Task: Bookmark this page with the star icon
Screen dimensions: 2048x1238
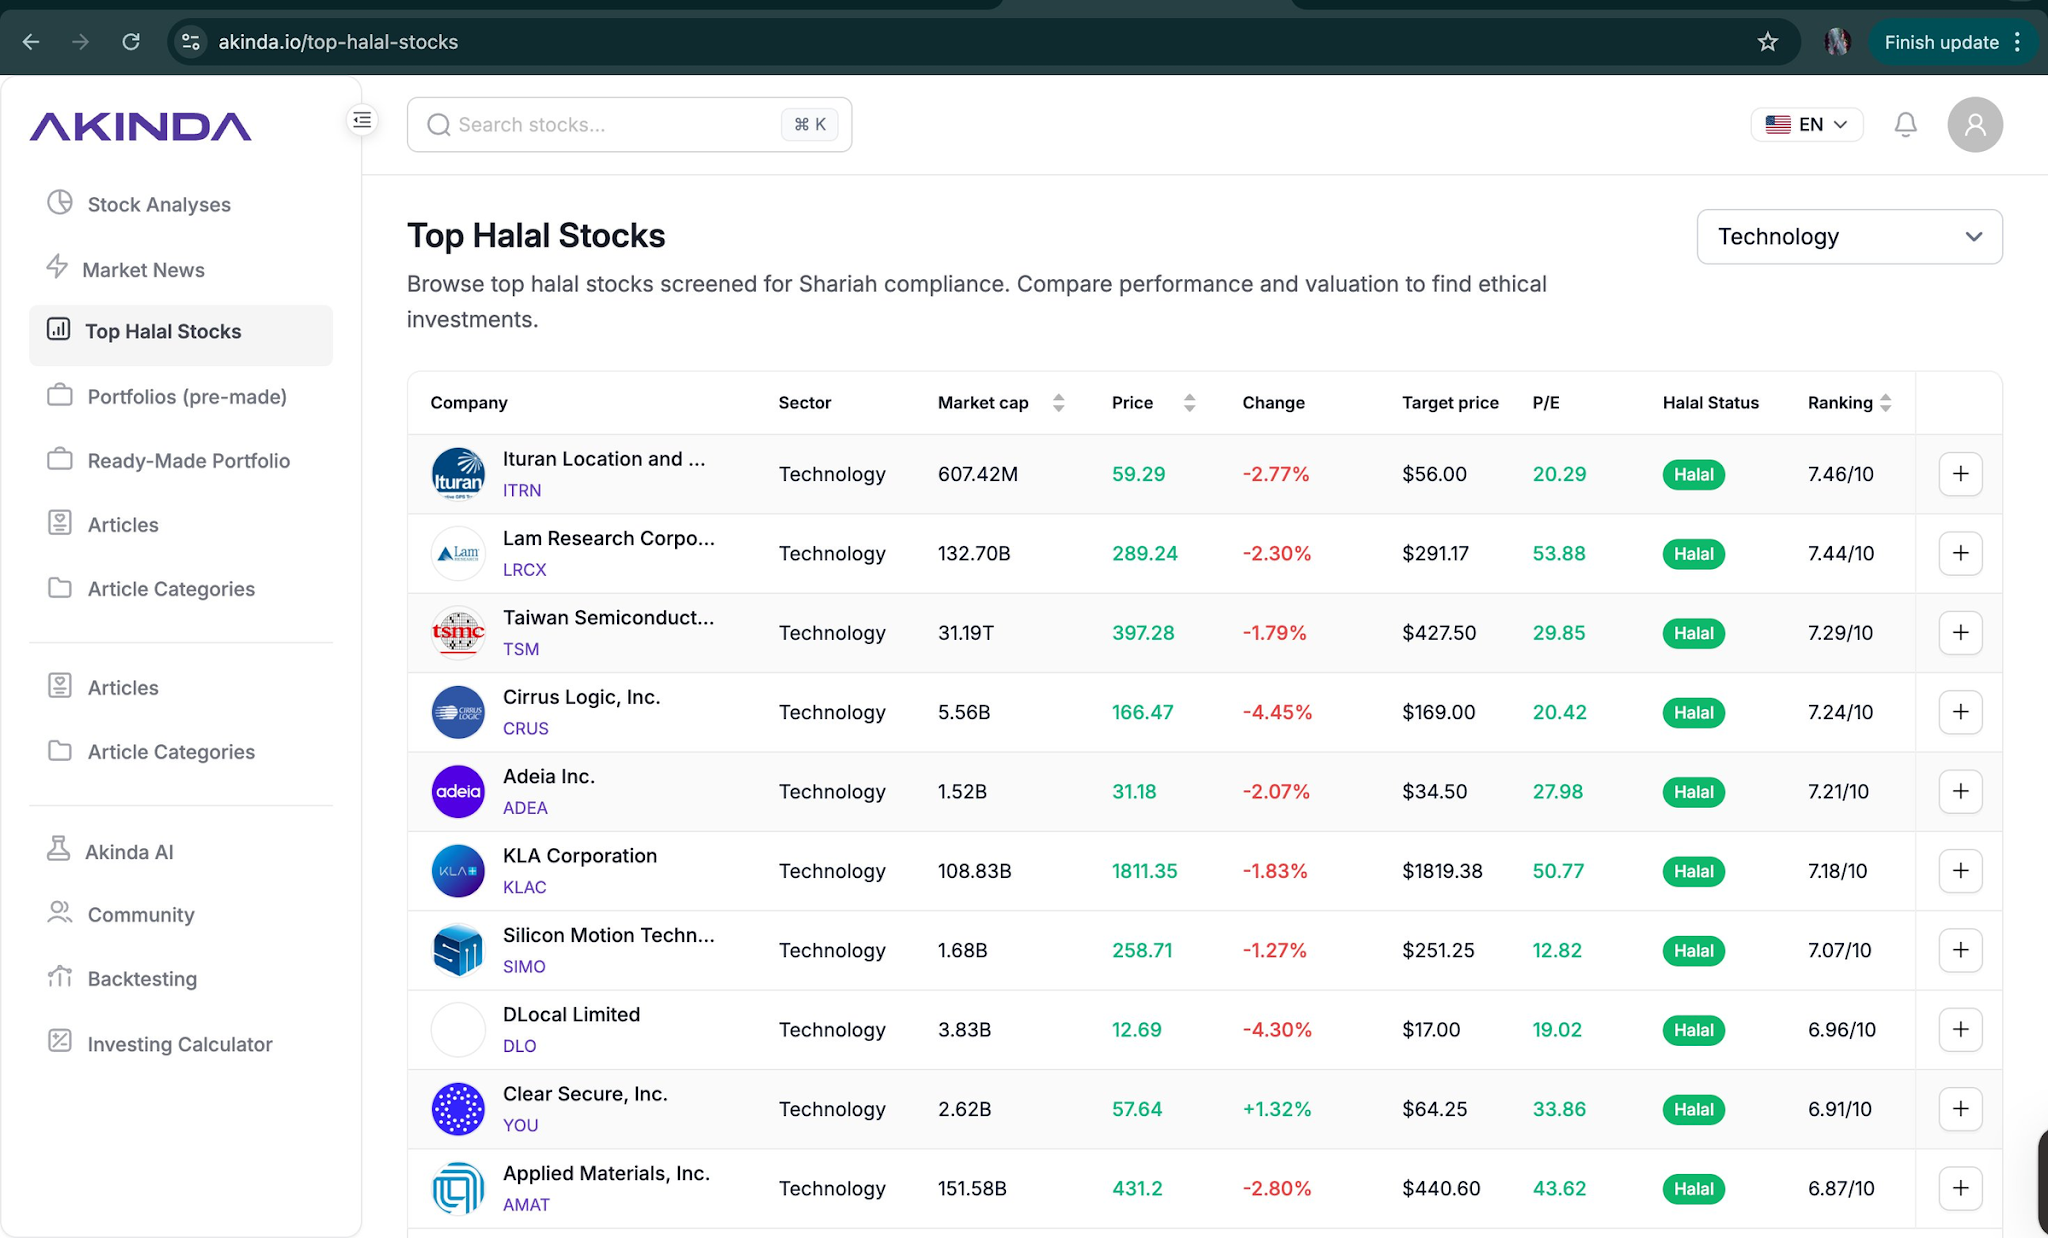Action: click(1767, 42)
